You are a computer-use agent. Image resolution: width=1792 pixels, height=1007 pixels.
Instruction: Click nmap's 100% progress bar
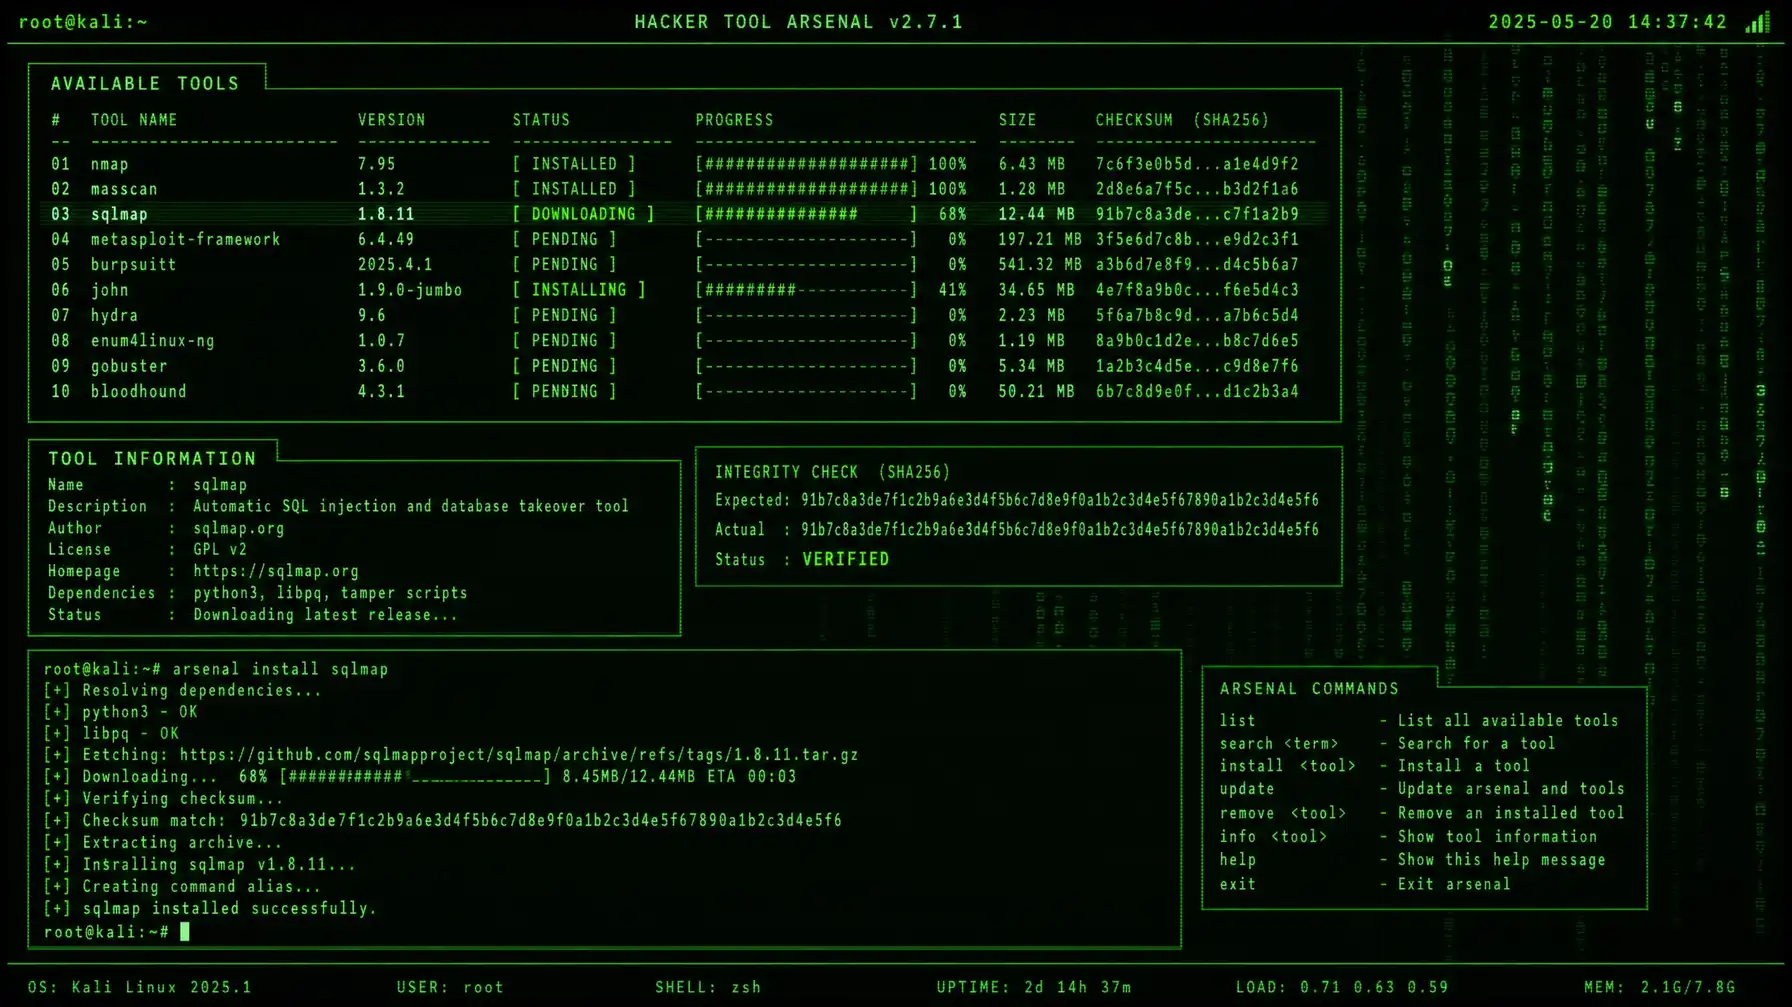[806, 164]
